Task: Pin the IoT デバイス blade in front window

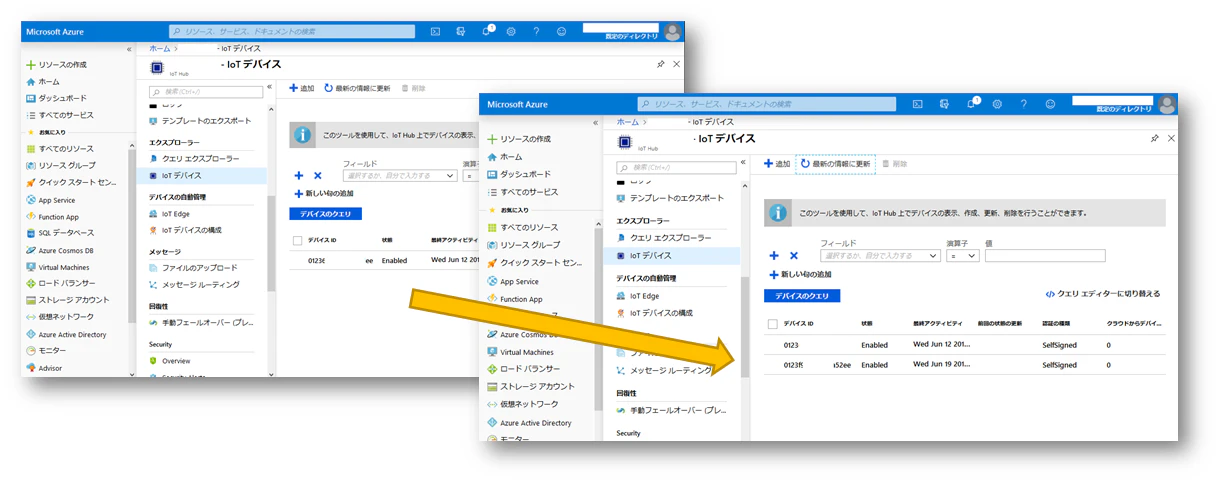Action: (x=1155, y=138)
